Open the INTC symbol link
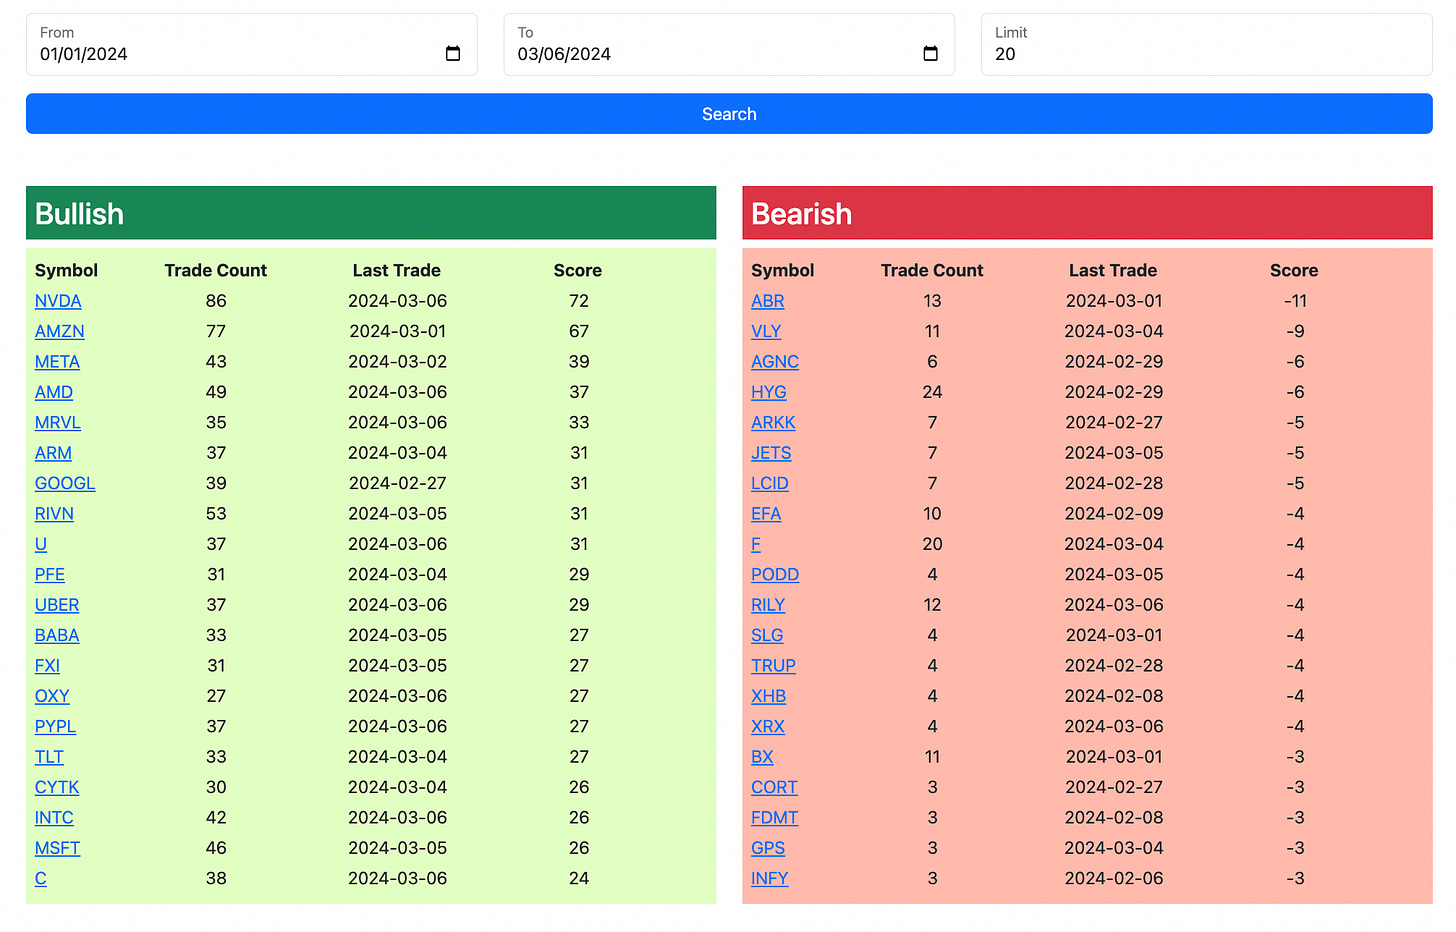The height and width of the screenshot is (932, 1456). [x=54, y=818]
